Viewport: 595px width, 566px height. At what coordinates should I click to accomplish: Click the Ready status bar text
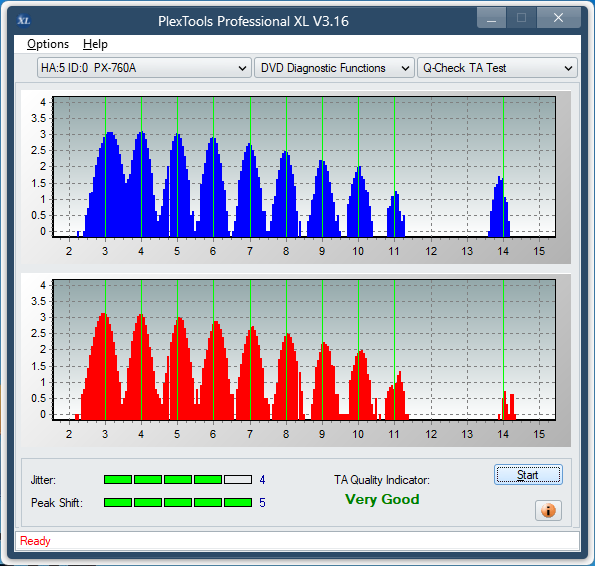pos(35,541)
